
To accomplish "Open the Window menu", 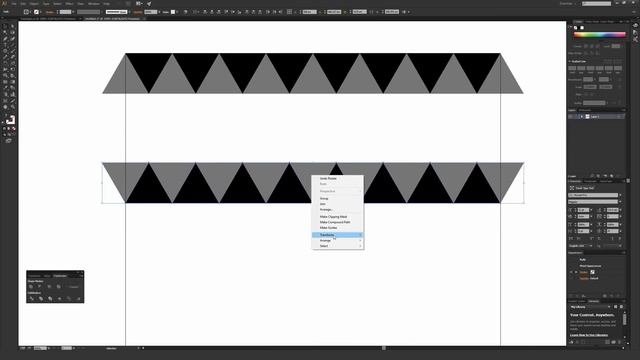I will click(x=93, y=4).
